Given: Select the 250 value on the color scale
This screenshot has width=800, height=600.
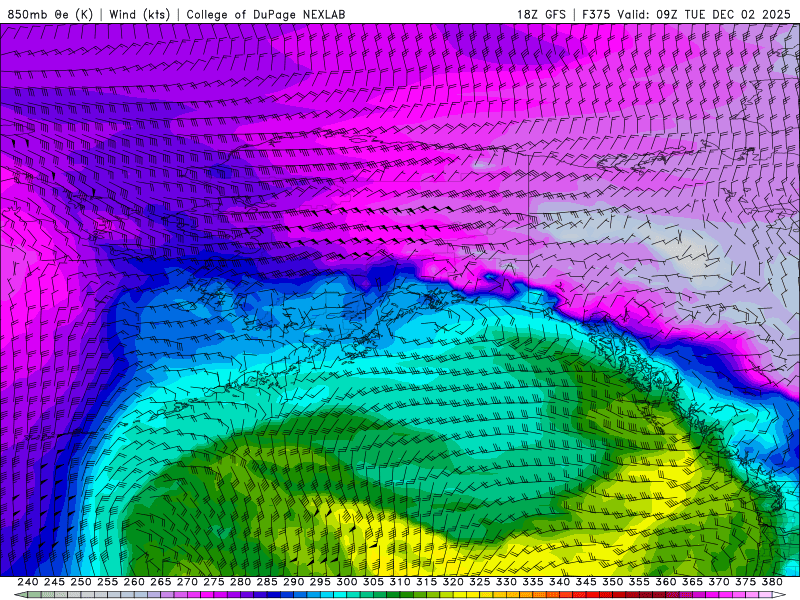Looking at the screenshot, I should 81,582.
